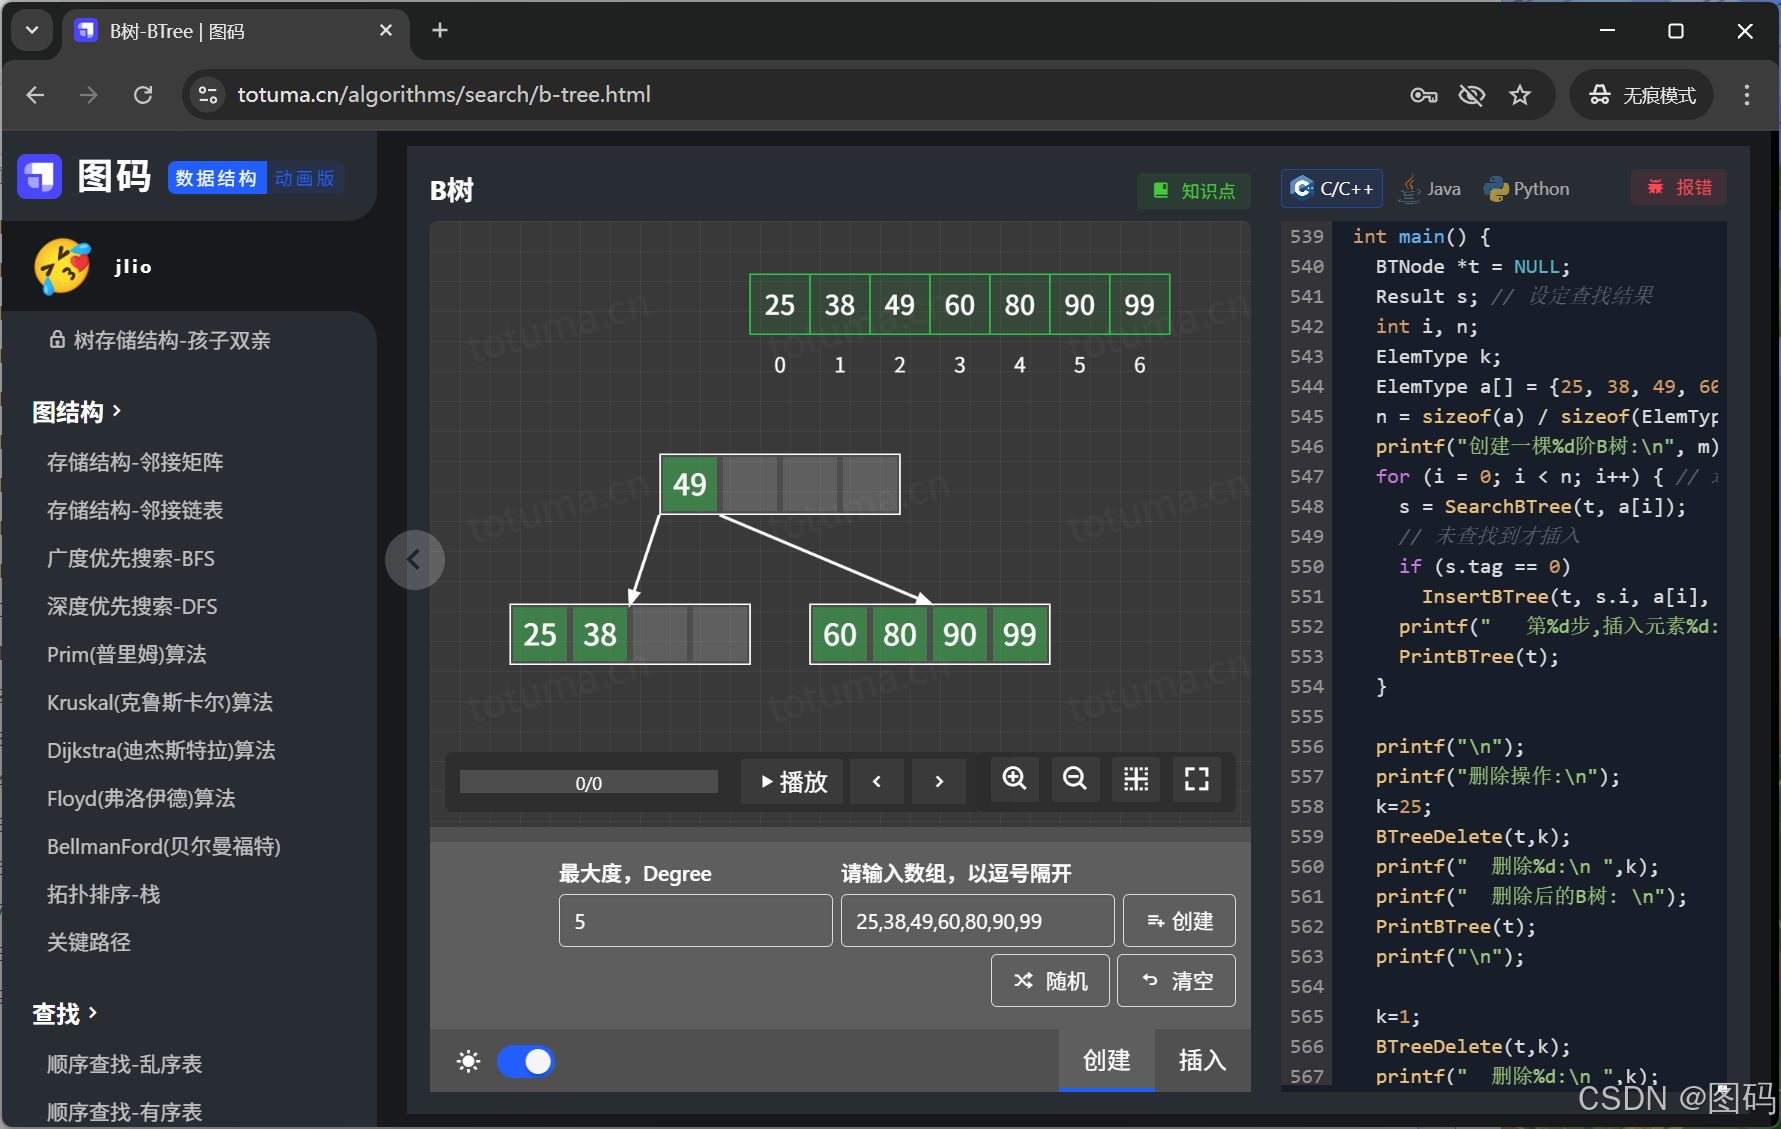Open 顺序查找-乱序表 page
Viewport: 1781px width, 1129px height.
pos(125,1064)
